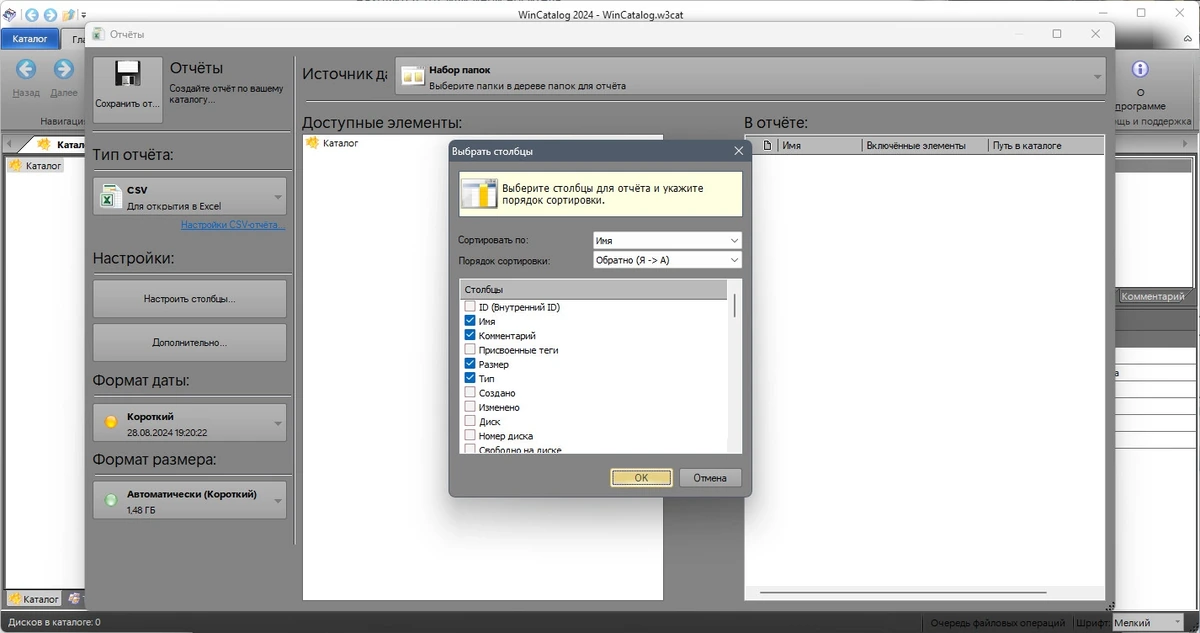Click the folder-up icon in quick access toolbar
Image resolution: width=1200 pixels, height=633 pixels.
[68, 14]
